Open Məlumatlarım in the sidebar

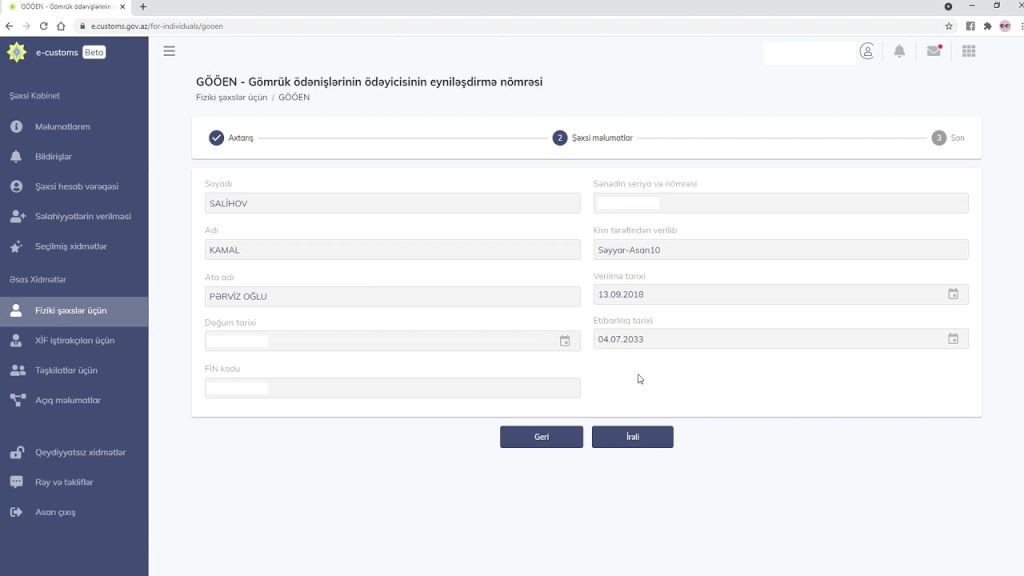coord(62,127)
